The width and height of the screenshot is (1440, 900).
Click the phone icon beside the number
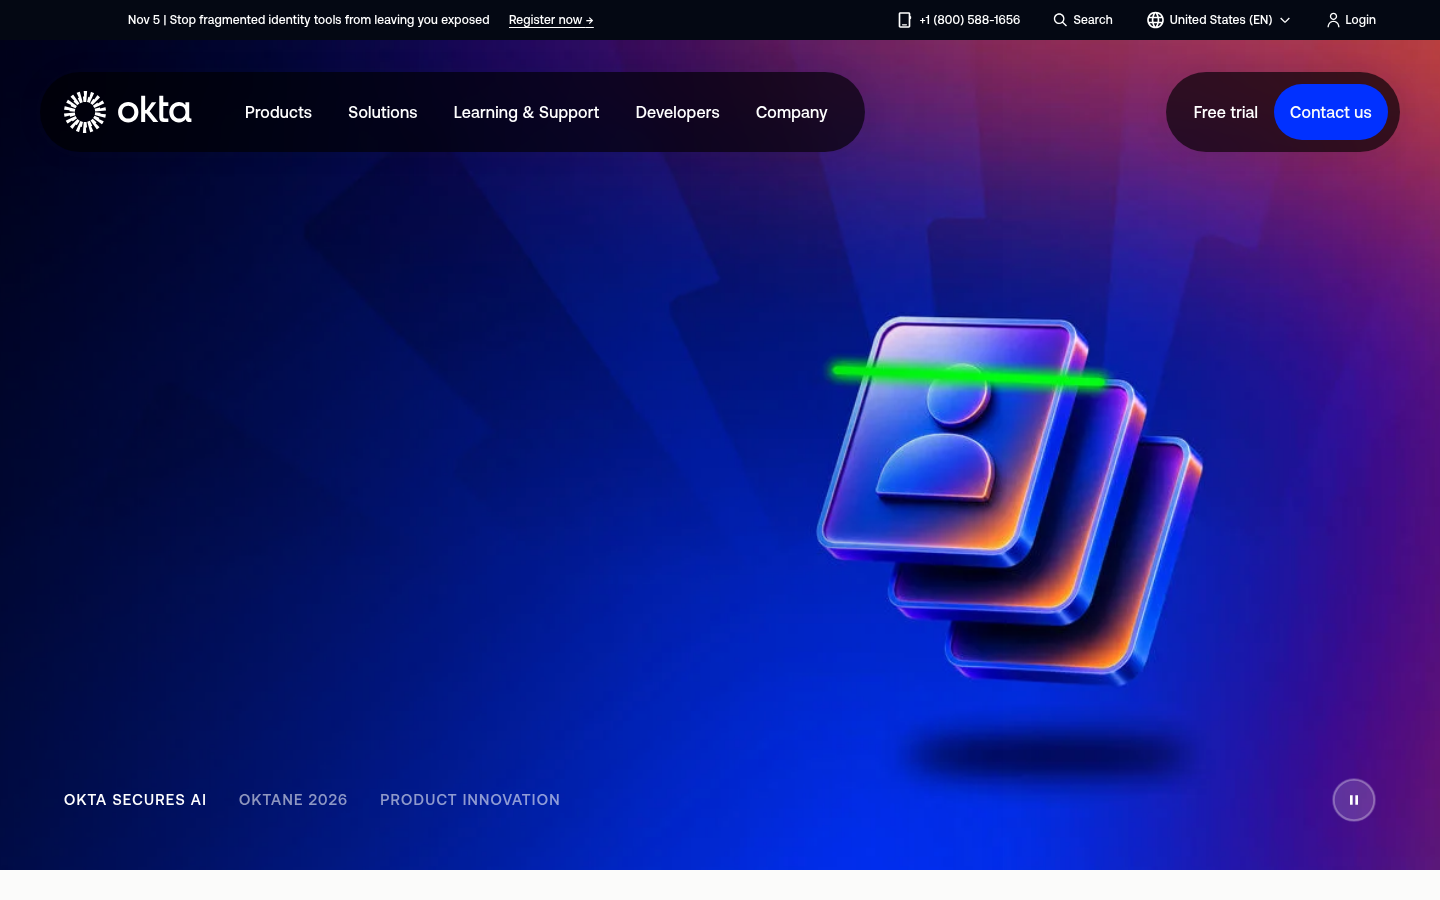[x=904, y=20]
